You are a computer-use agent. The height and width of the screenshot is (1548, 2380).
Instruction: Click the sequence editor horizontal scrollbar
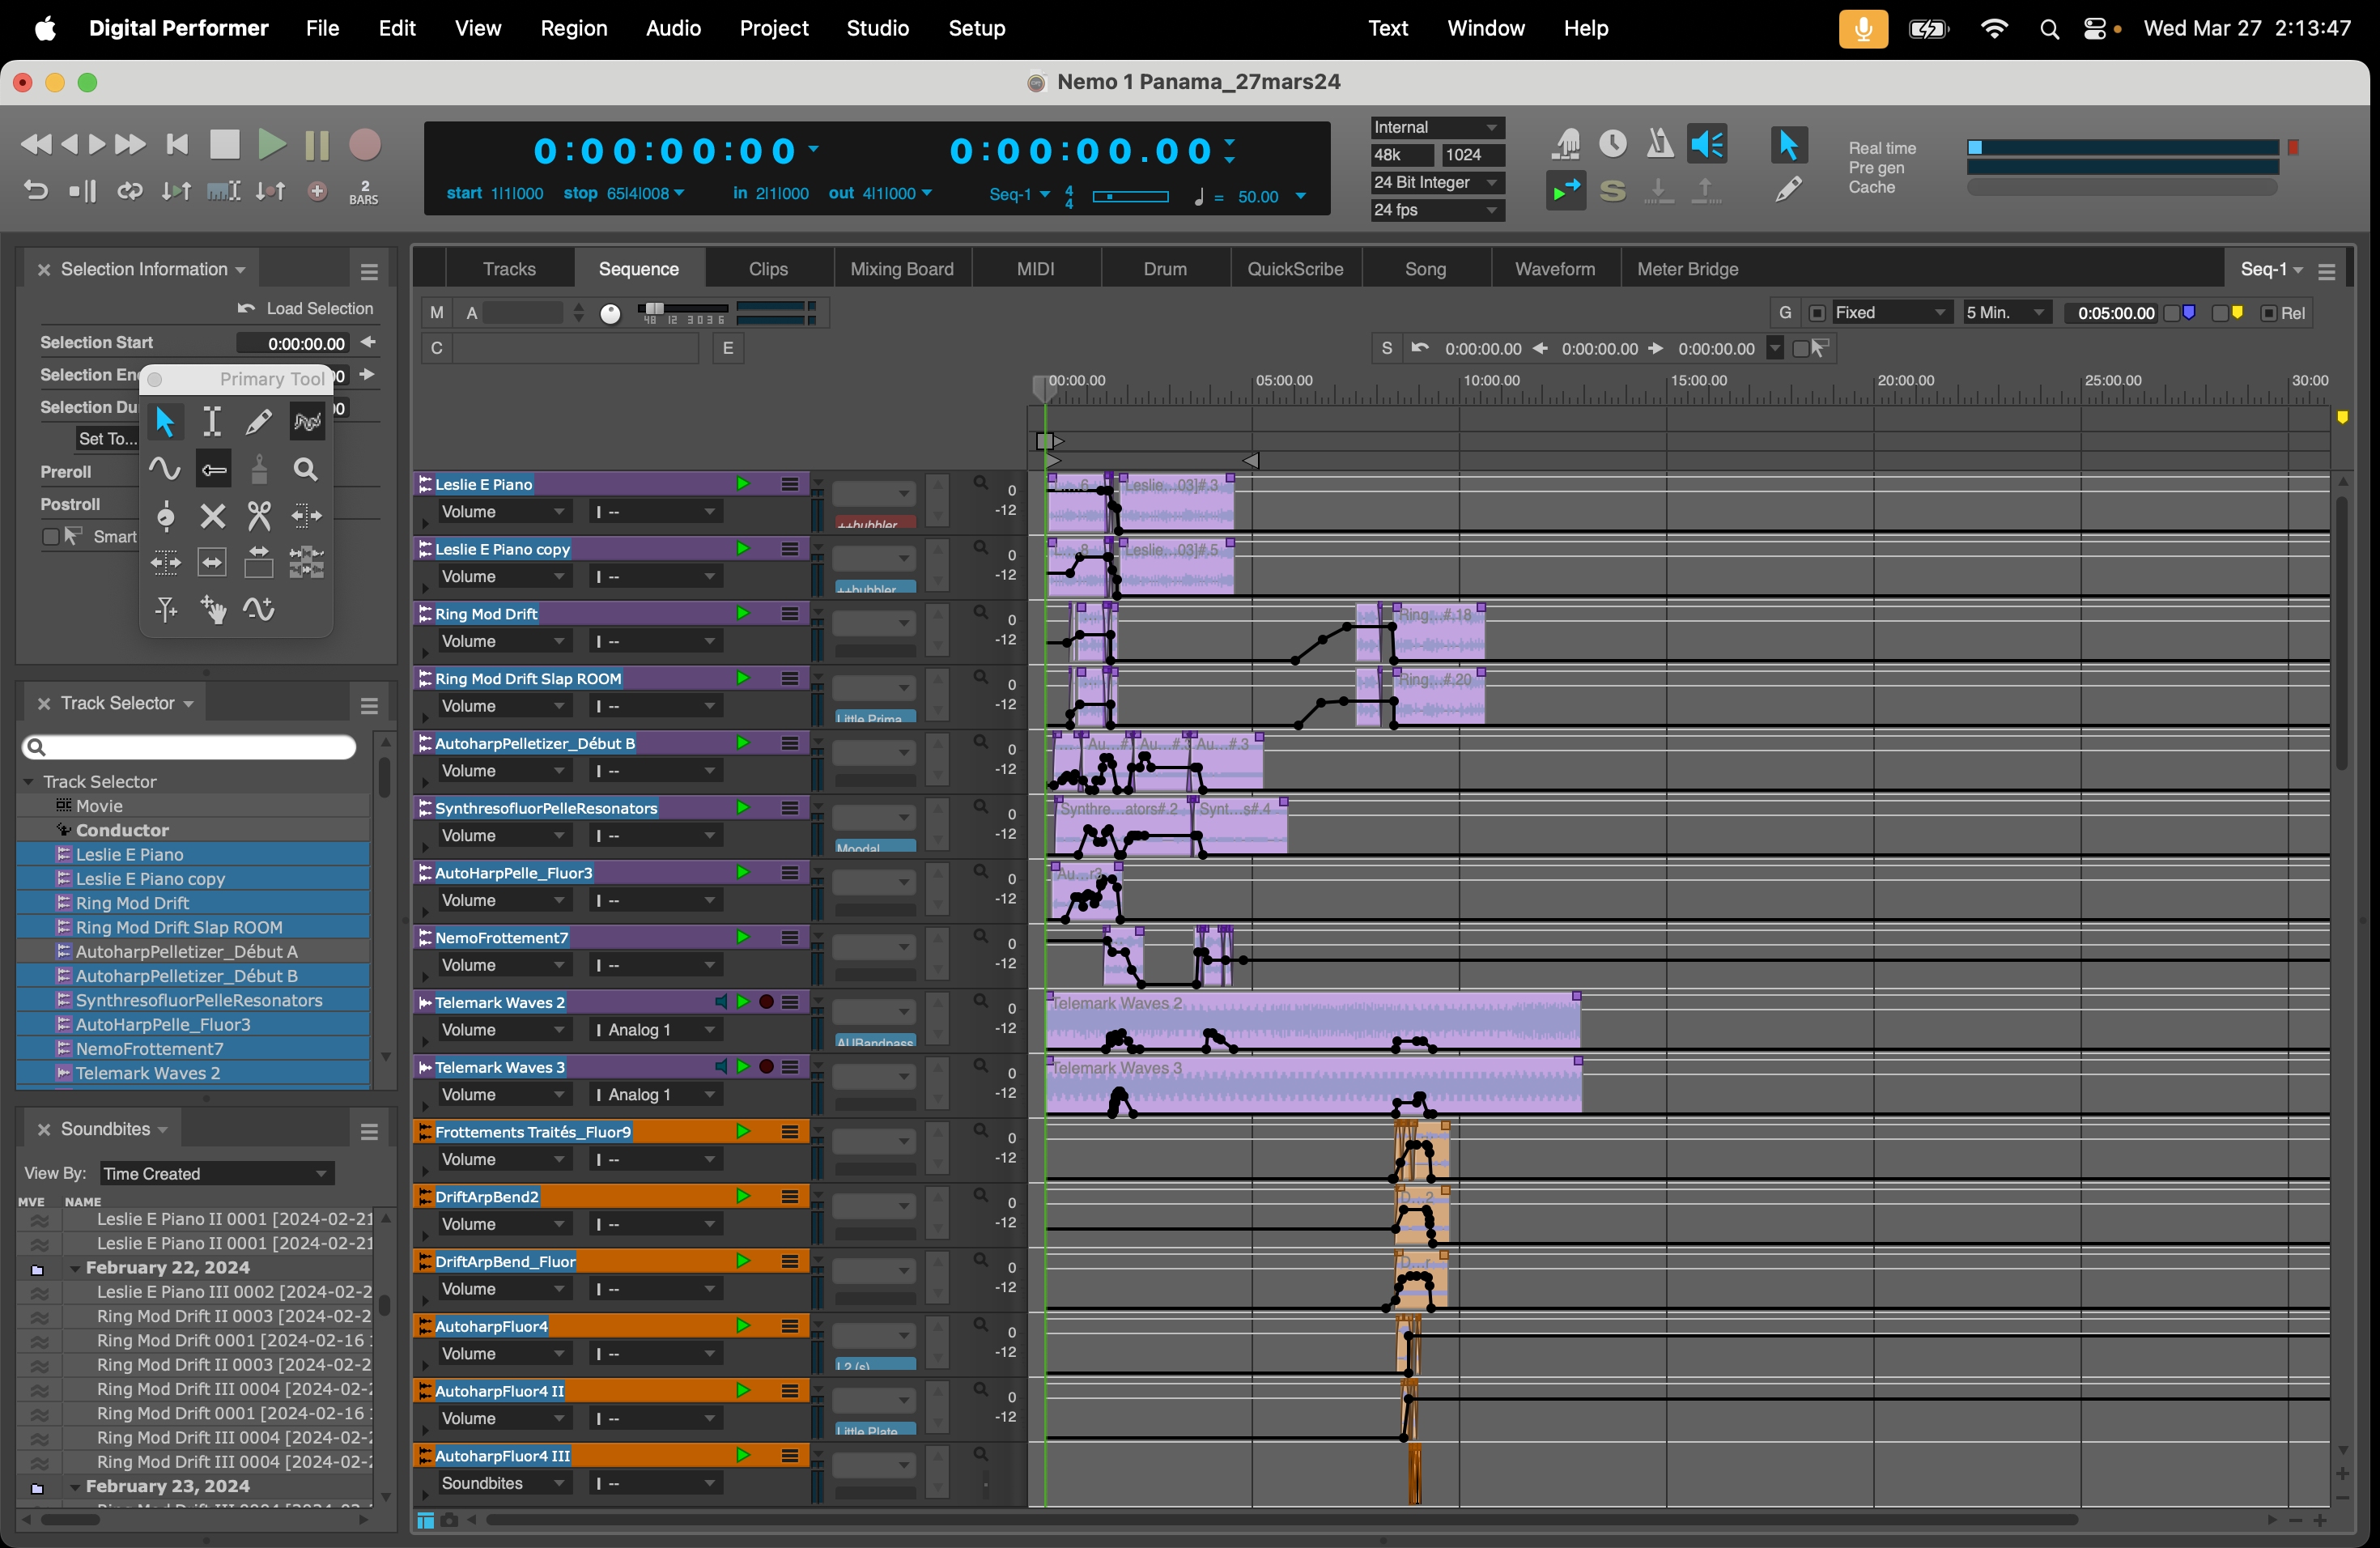[x=1282, y=1520]
